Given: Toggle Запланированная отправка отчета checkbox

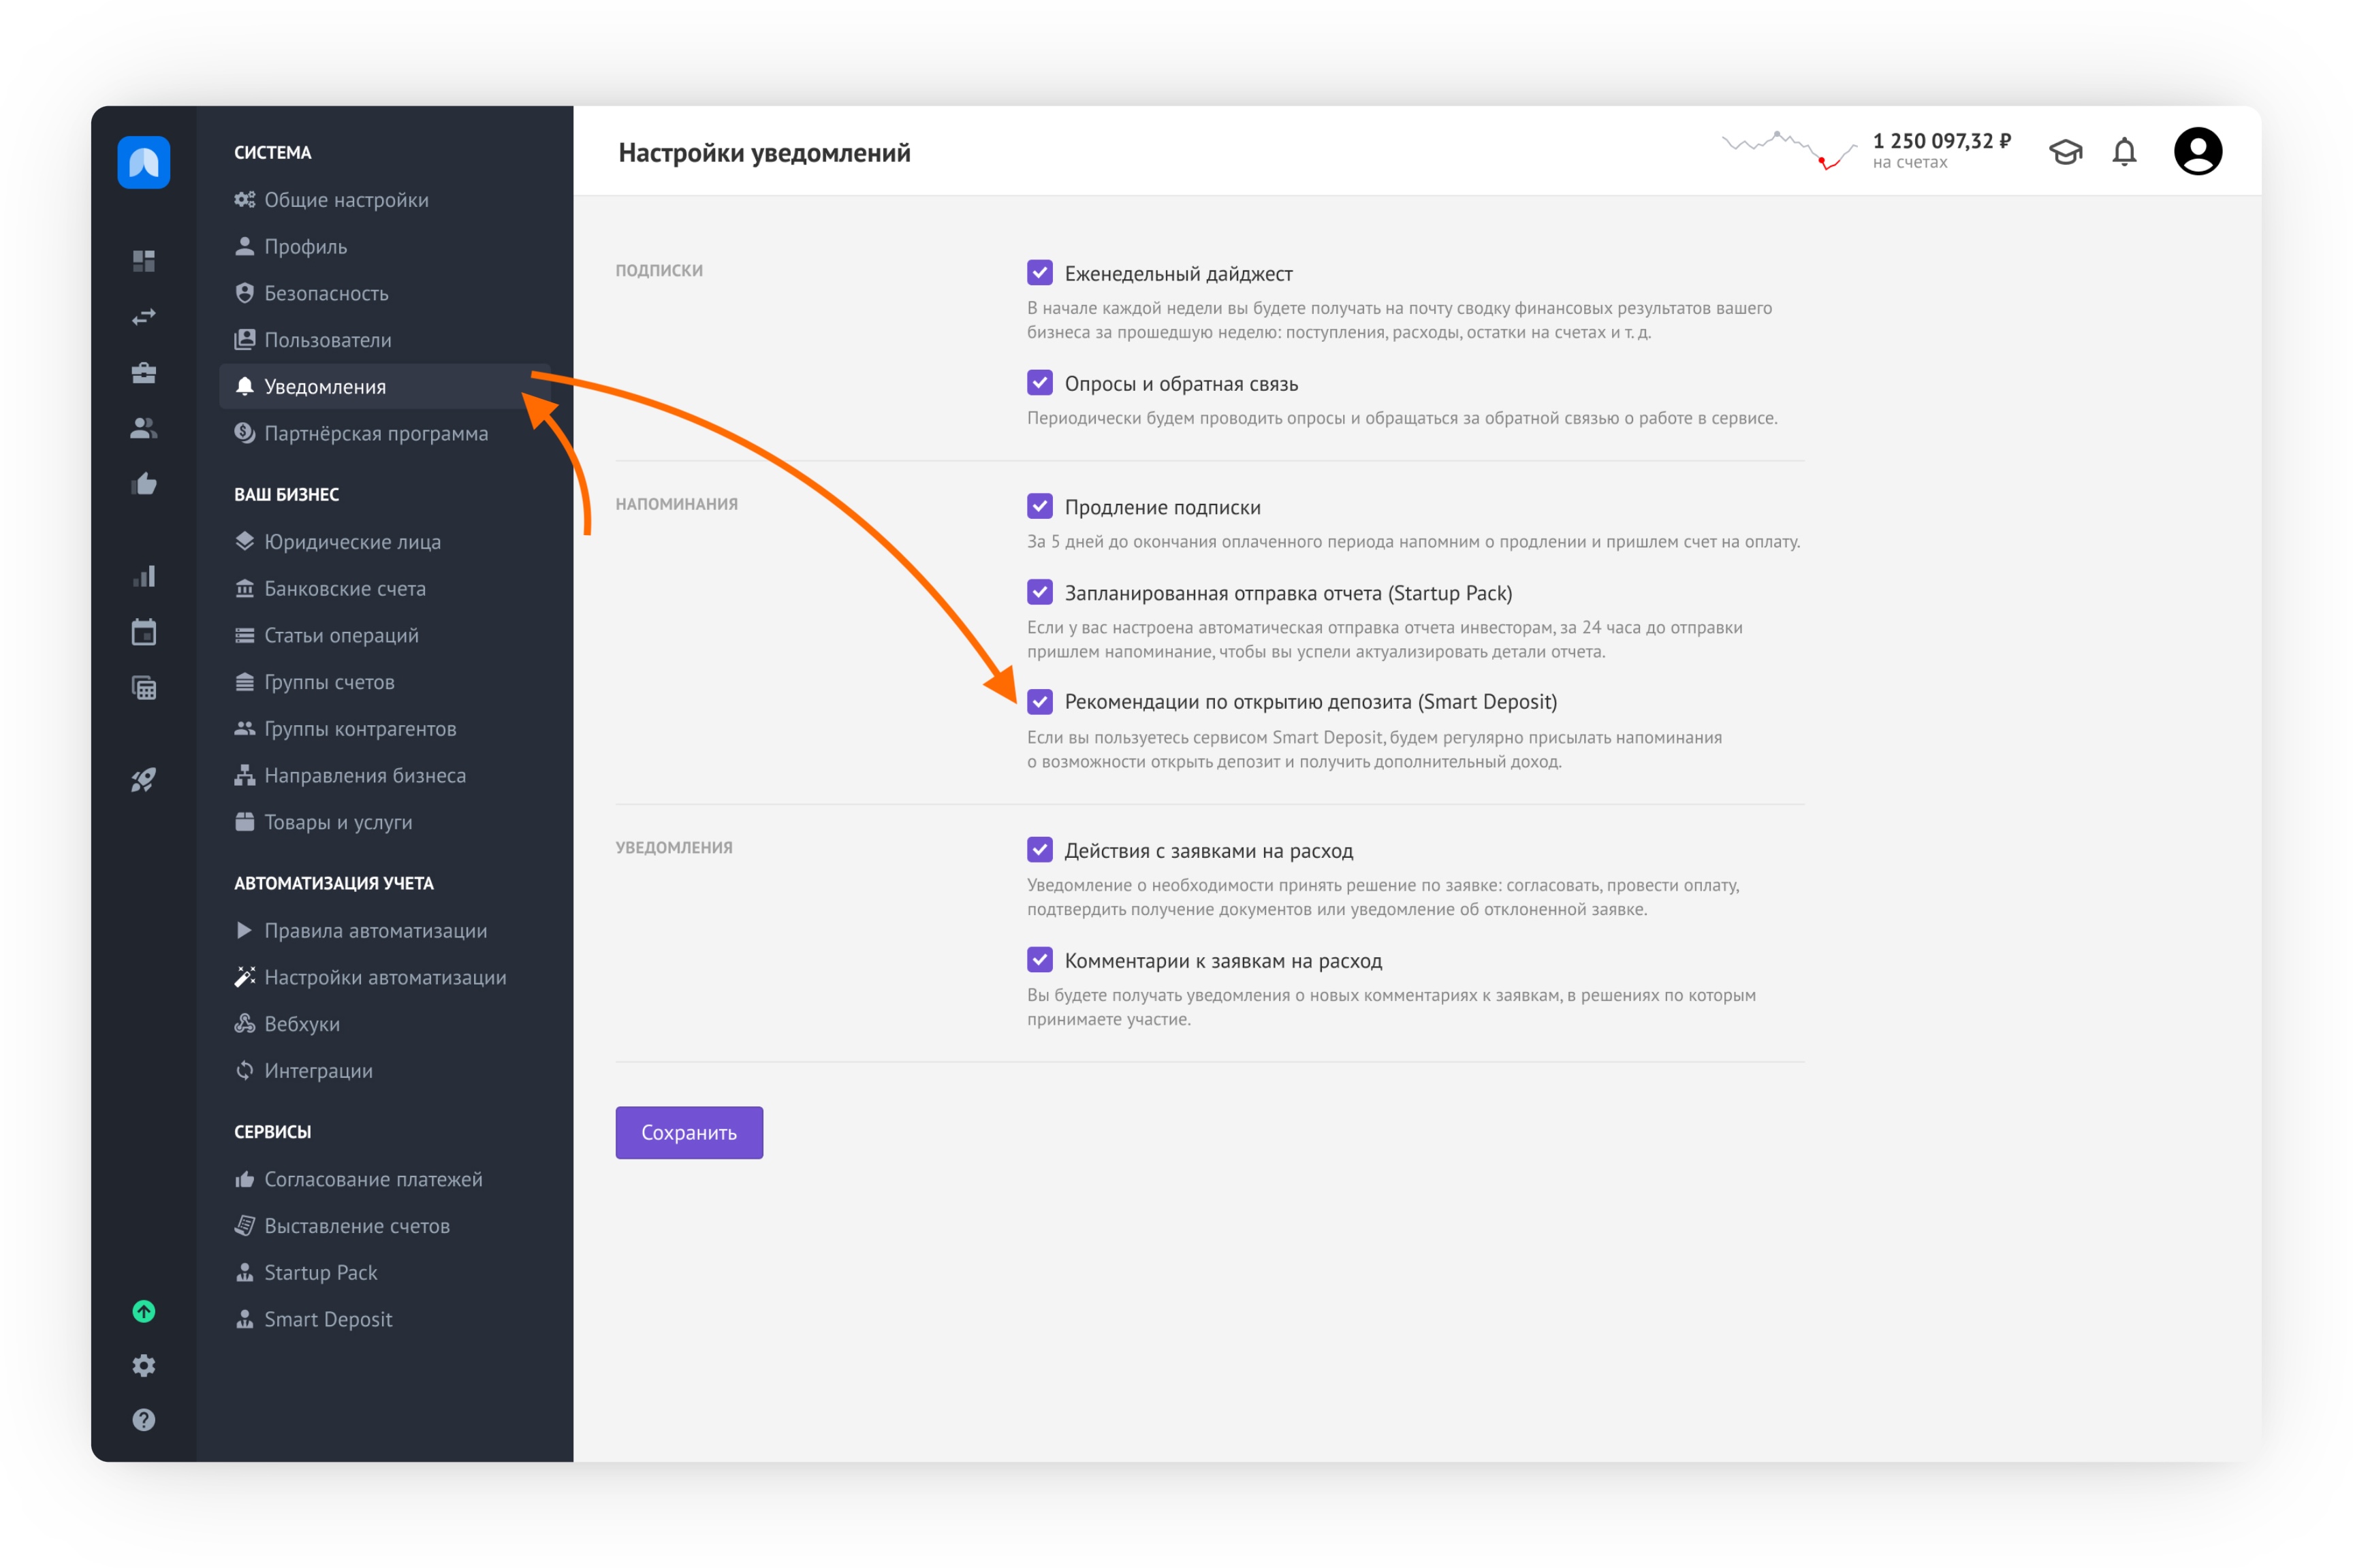Looking at the screenshot, I should tap(1040, 592).
